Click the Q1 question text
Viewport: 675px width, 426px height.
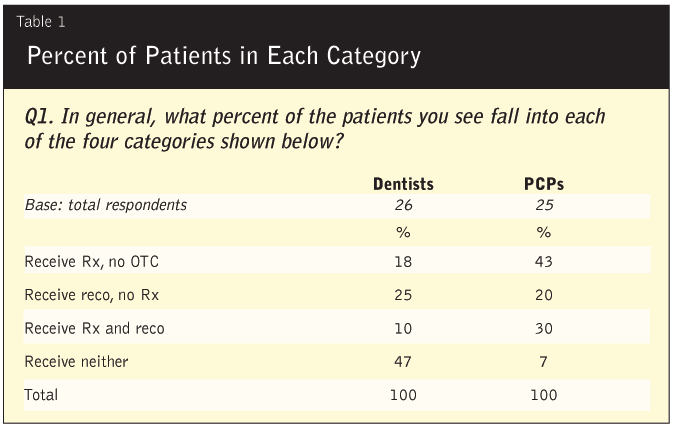click(x=316, y=130)
